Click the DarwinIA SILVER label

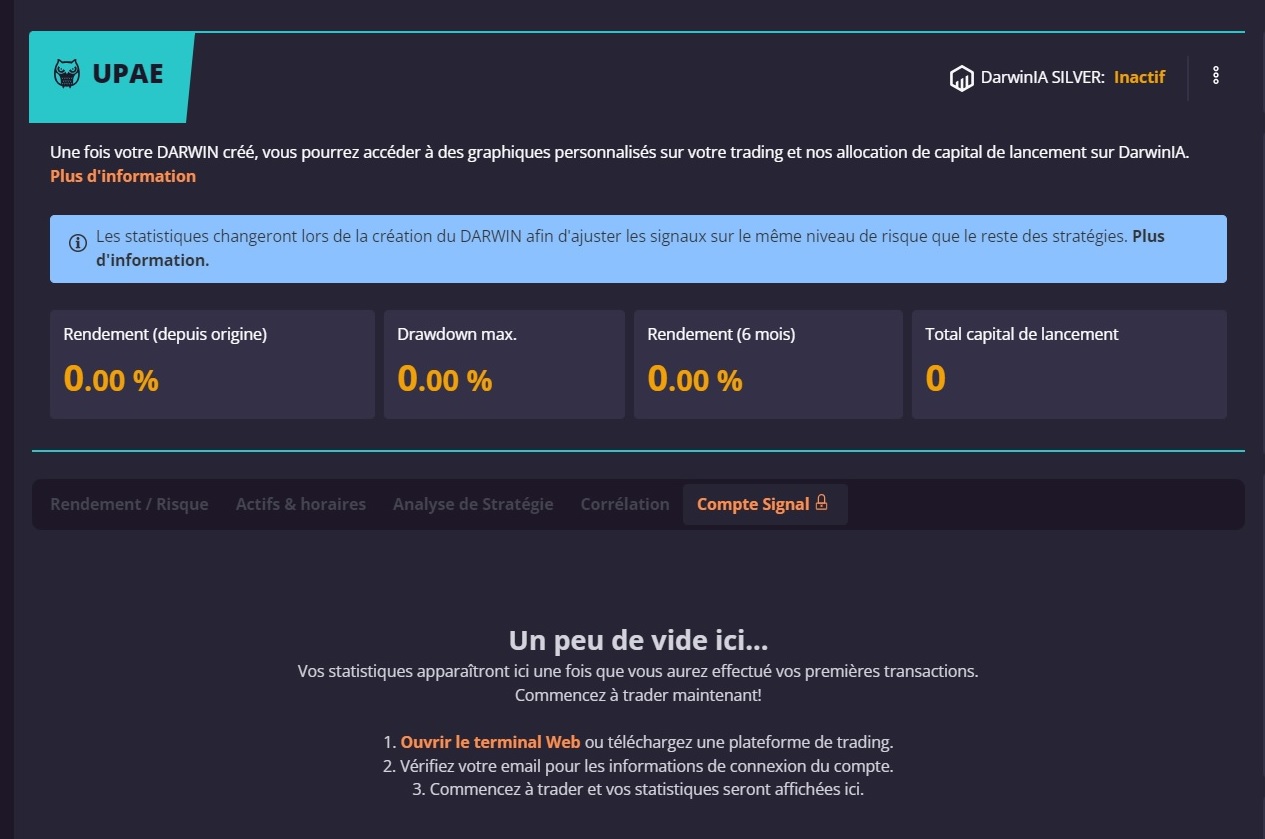pyautogui.click(x=1043, y=77)
